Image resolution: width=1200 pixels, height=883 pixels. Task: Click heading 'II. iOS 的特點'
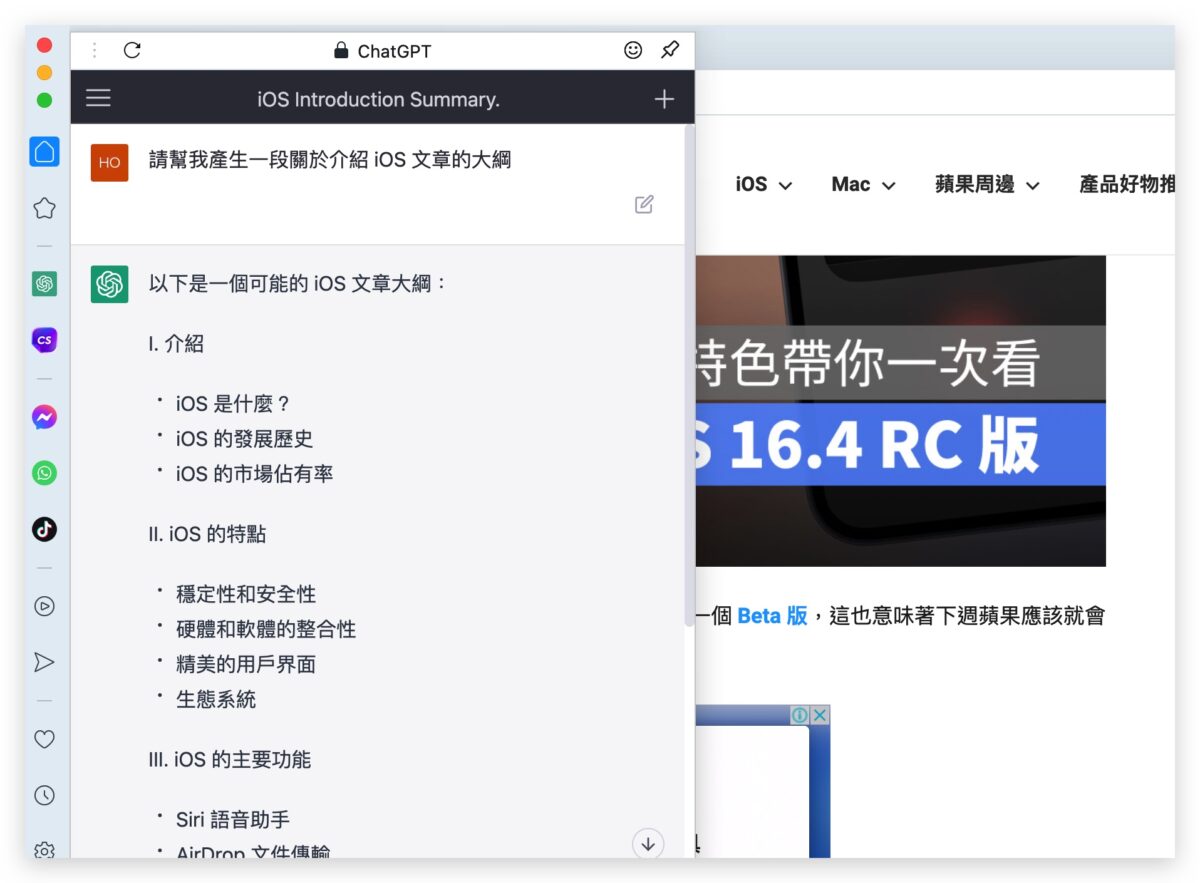tap(207, 534)
